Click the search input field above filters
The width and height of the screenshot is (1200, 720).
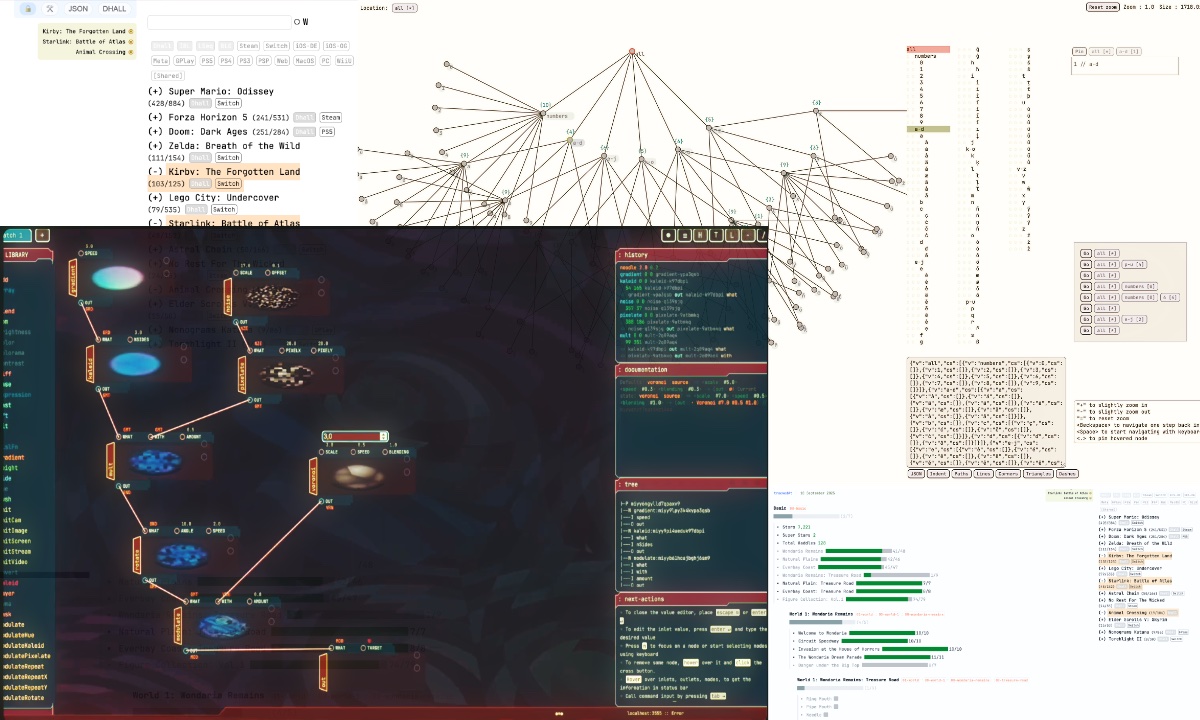pos(219,22)
